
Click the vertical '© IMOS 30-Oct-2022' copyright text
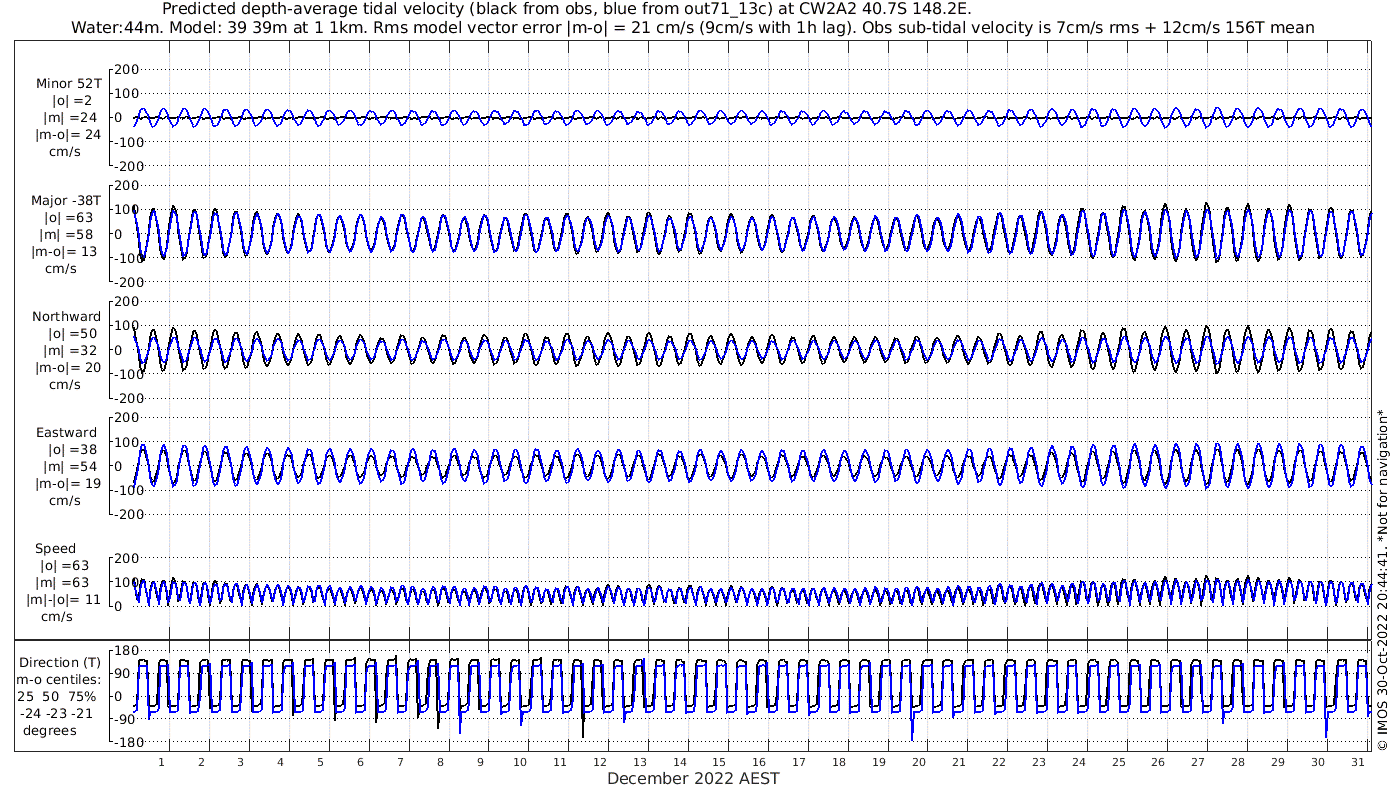point(1382,580)
